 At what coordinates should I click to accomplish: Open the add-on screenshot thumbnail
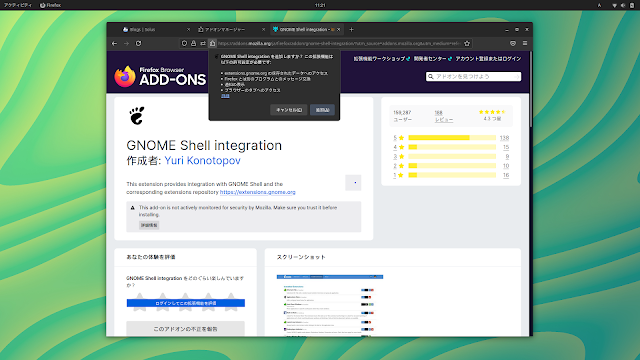[330, 305]
